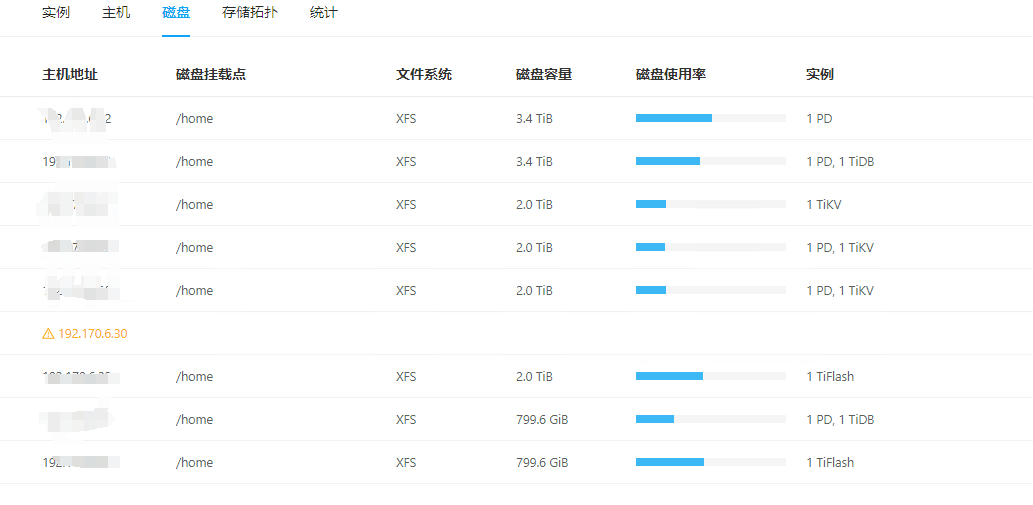Click the 实例 column header in table
The height and width of the screenshot is (505, 1033).
click(x=820, y=74)
